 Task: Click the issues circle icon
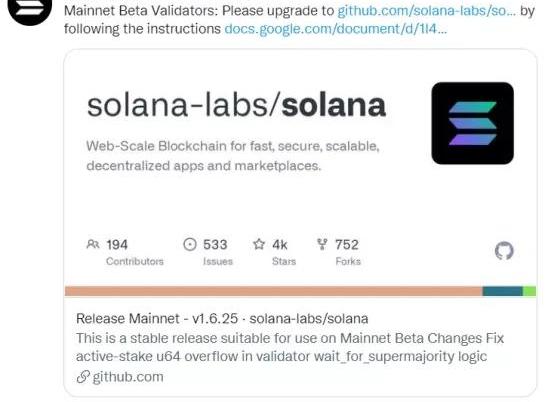pyautogui.click(x=190, y=244)
